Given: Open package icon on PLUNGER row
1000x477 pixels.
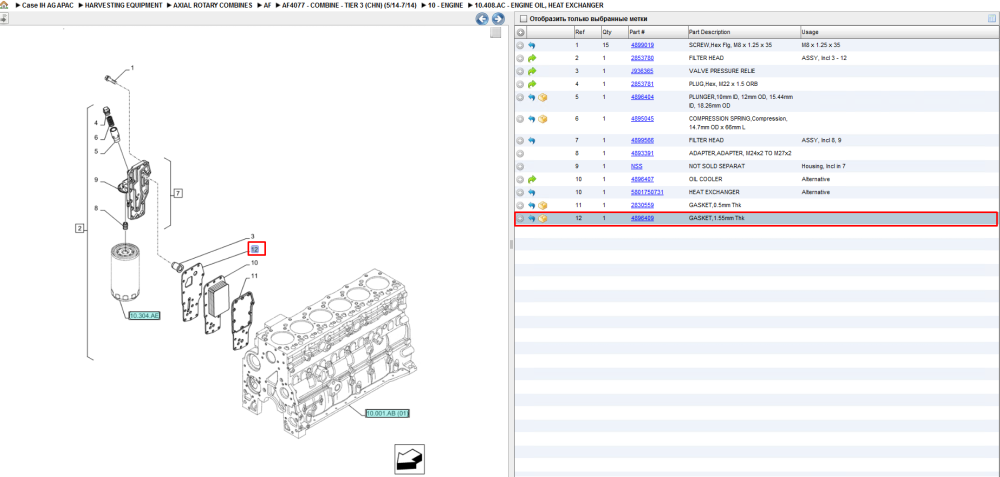Looking at the screenshot, I should pyautogui.click(x=543, y=98).
